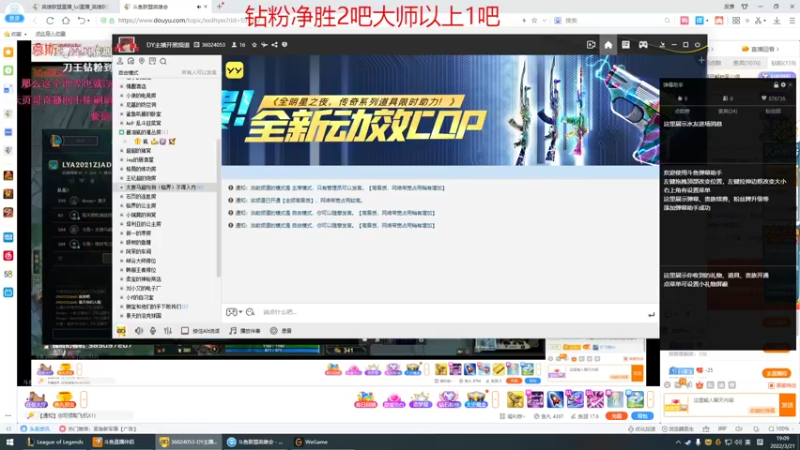Toggle the microphone in YY bottom toolbar

click(153, 331)
